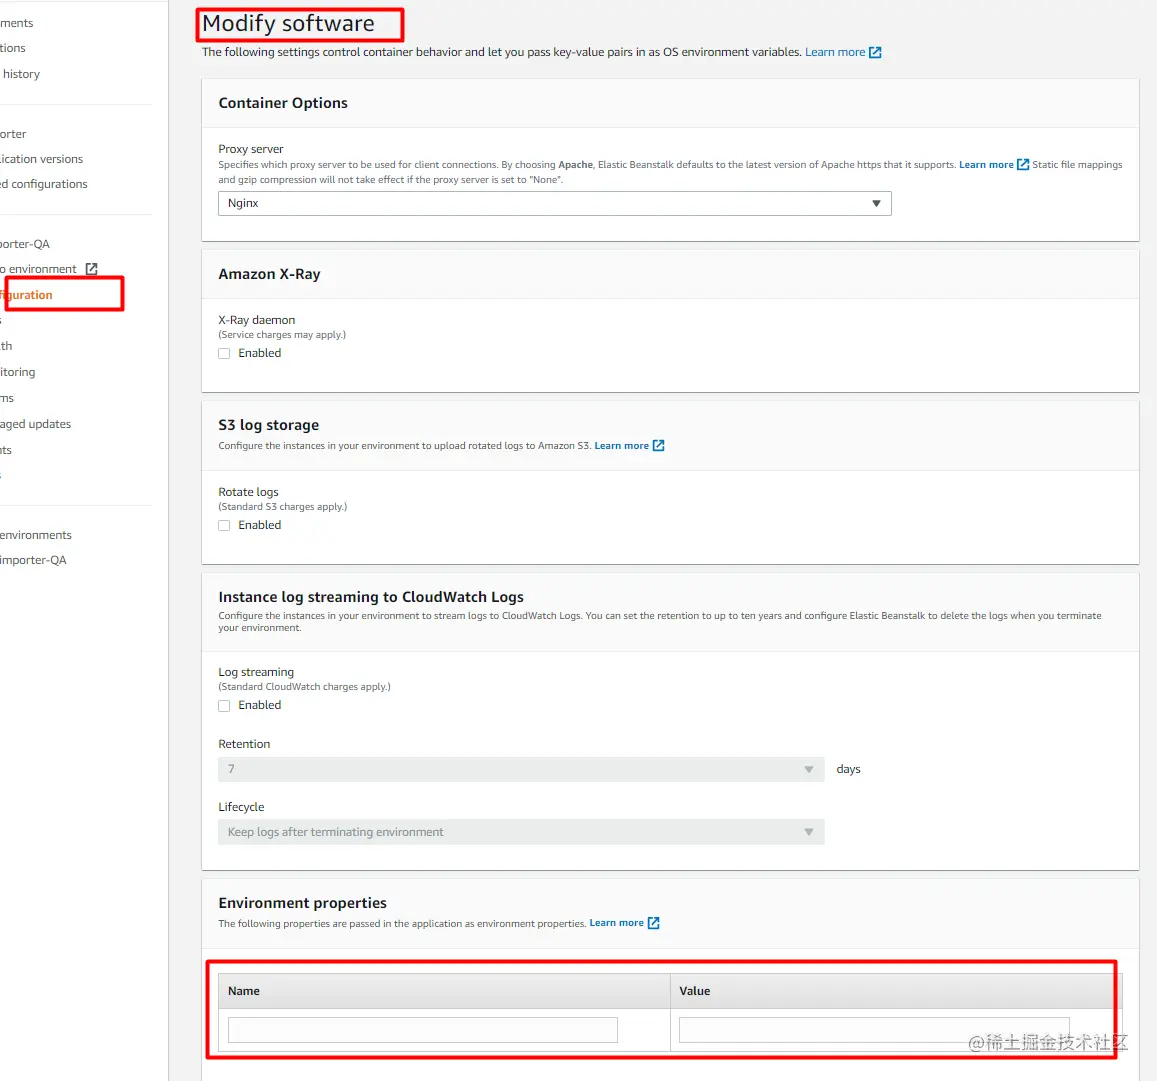
Task: Click external icon beside go to environment
Action: [x=91, y=269]
